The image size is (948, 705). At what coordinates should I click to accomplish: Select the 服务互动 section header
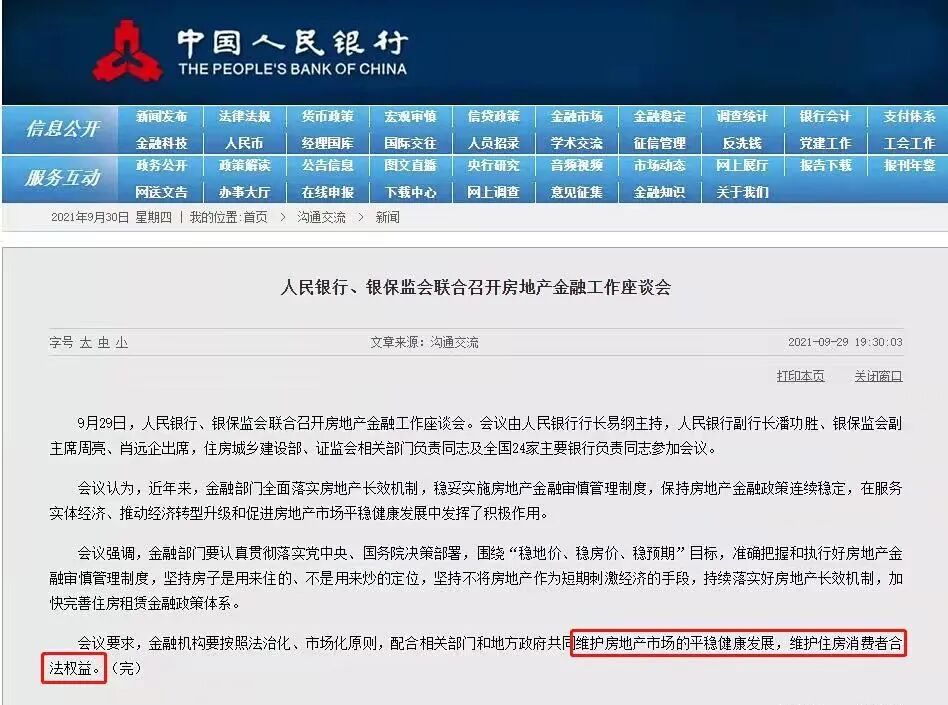[x=62, y=177]
